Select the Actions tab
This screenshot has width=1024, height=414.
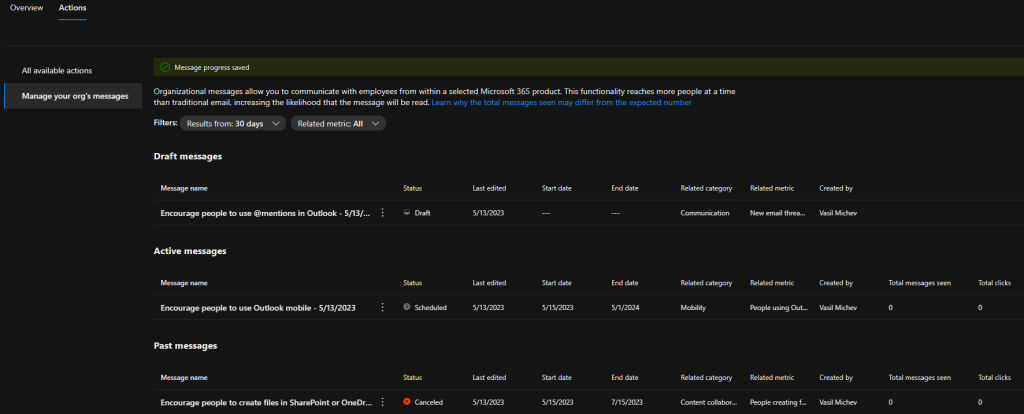72,8
